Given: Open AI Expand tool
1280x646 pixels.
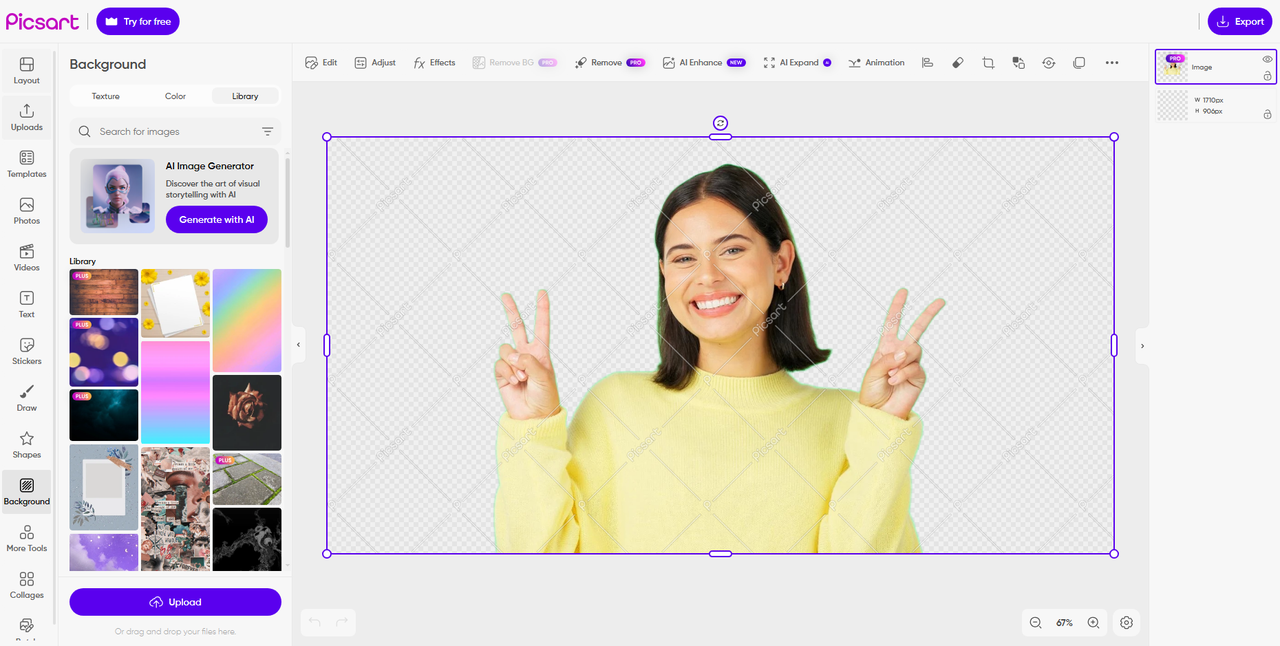Looking at the screenshot, I should coord(797,62).
